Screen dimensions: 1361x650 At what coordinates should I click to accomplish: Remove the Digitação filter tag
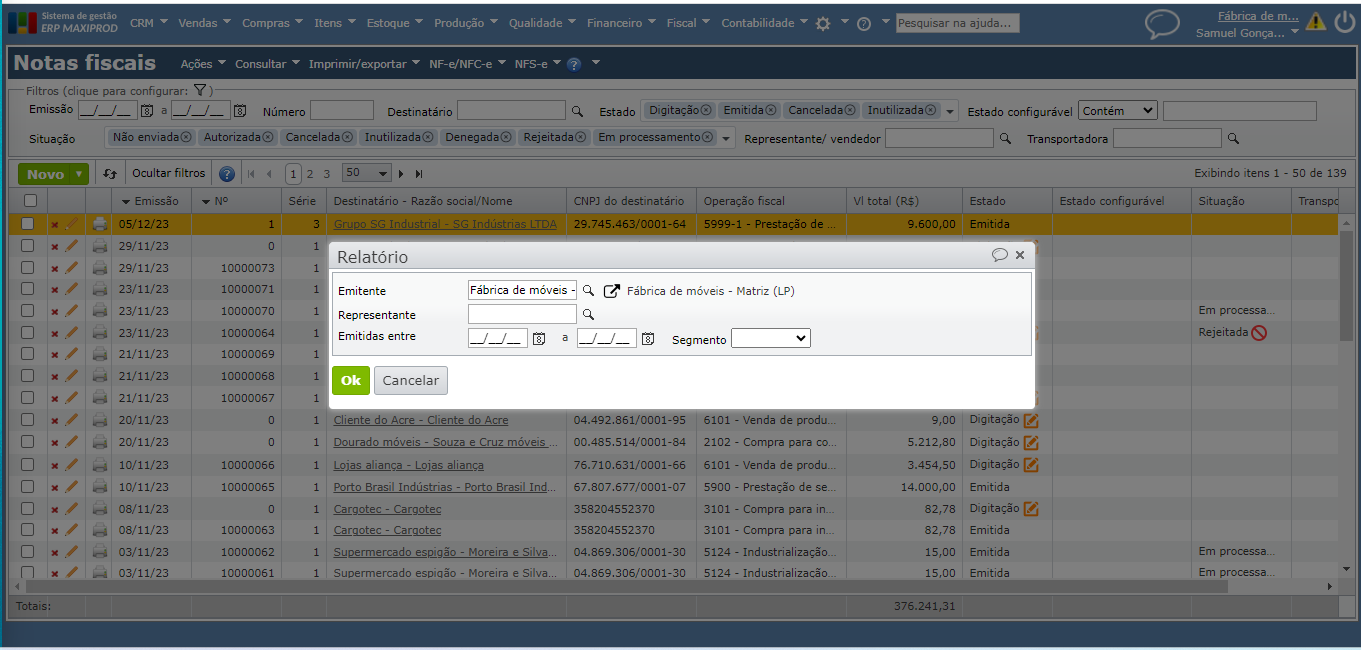(706, 110)
